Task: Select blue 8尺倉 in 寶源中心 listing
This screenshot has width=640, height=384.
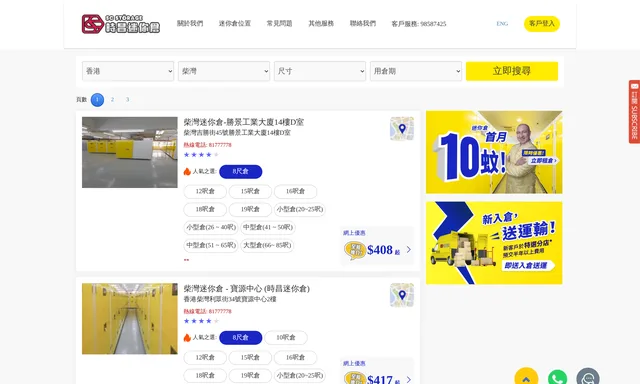Action: tap(240, 337)
